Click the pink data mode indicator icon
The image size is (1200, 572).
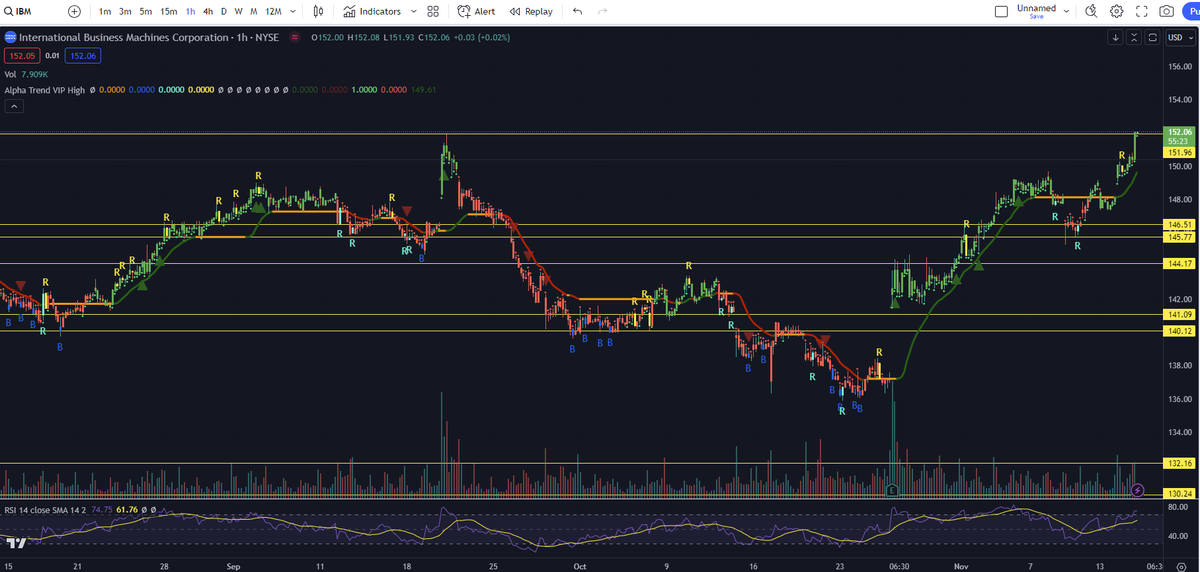[x=293, y=38]
